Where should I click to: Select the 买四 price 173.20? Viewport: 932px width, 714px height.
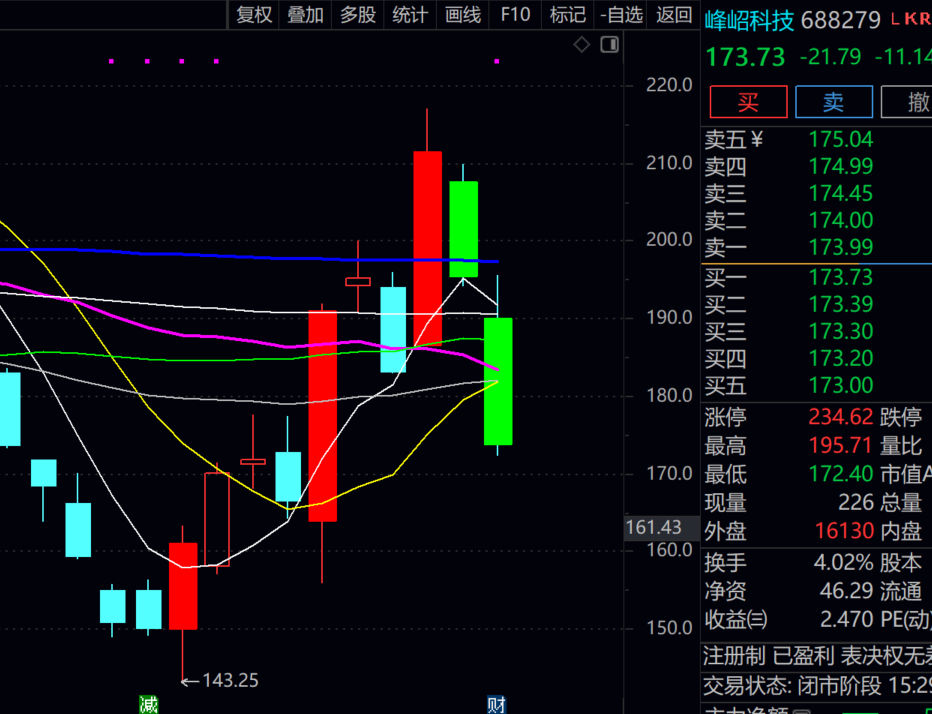pos(840,358)
